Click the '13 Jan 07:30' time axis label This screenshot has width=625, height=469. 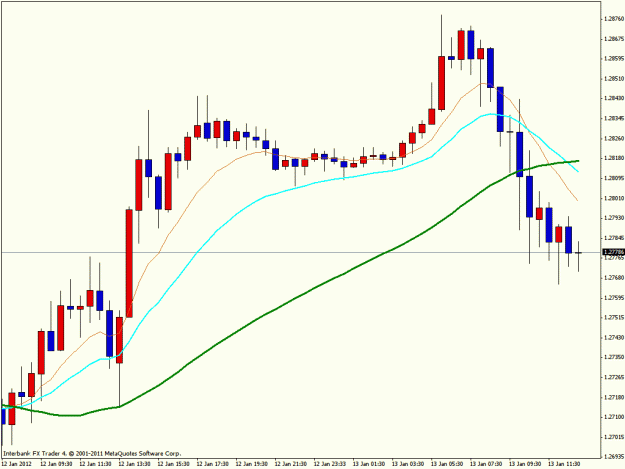click(486, 464)
